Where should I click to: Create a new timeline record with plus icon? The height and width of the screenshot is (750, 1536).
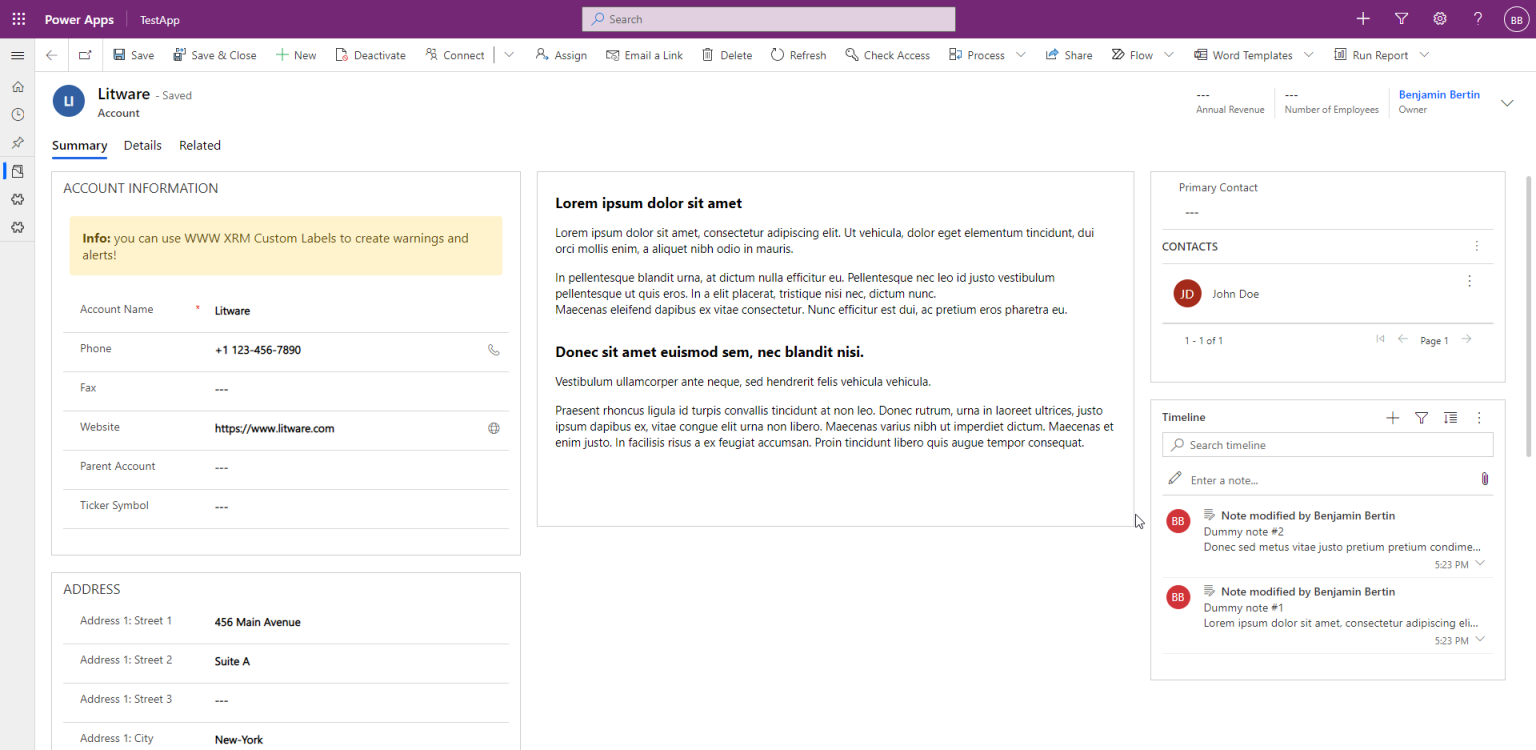tap(1393, 418)
